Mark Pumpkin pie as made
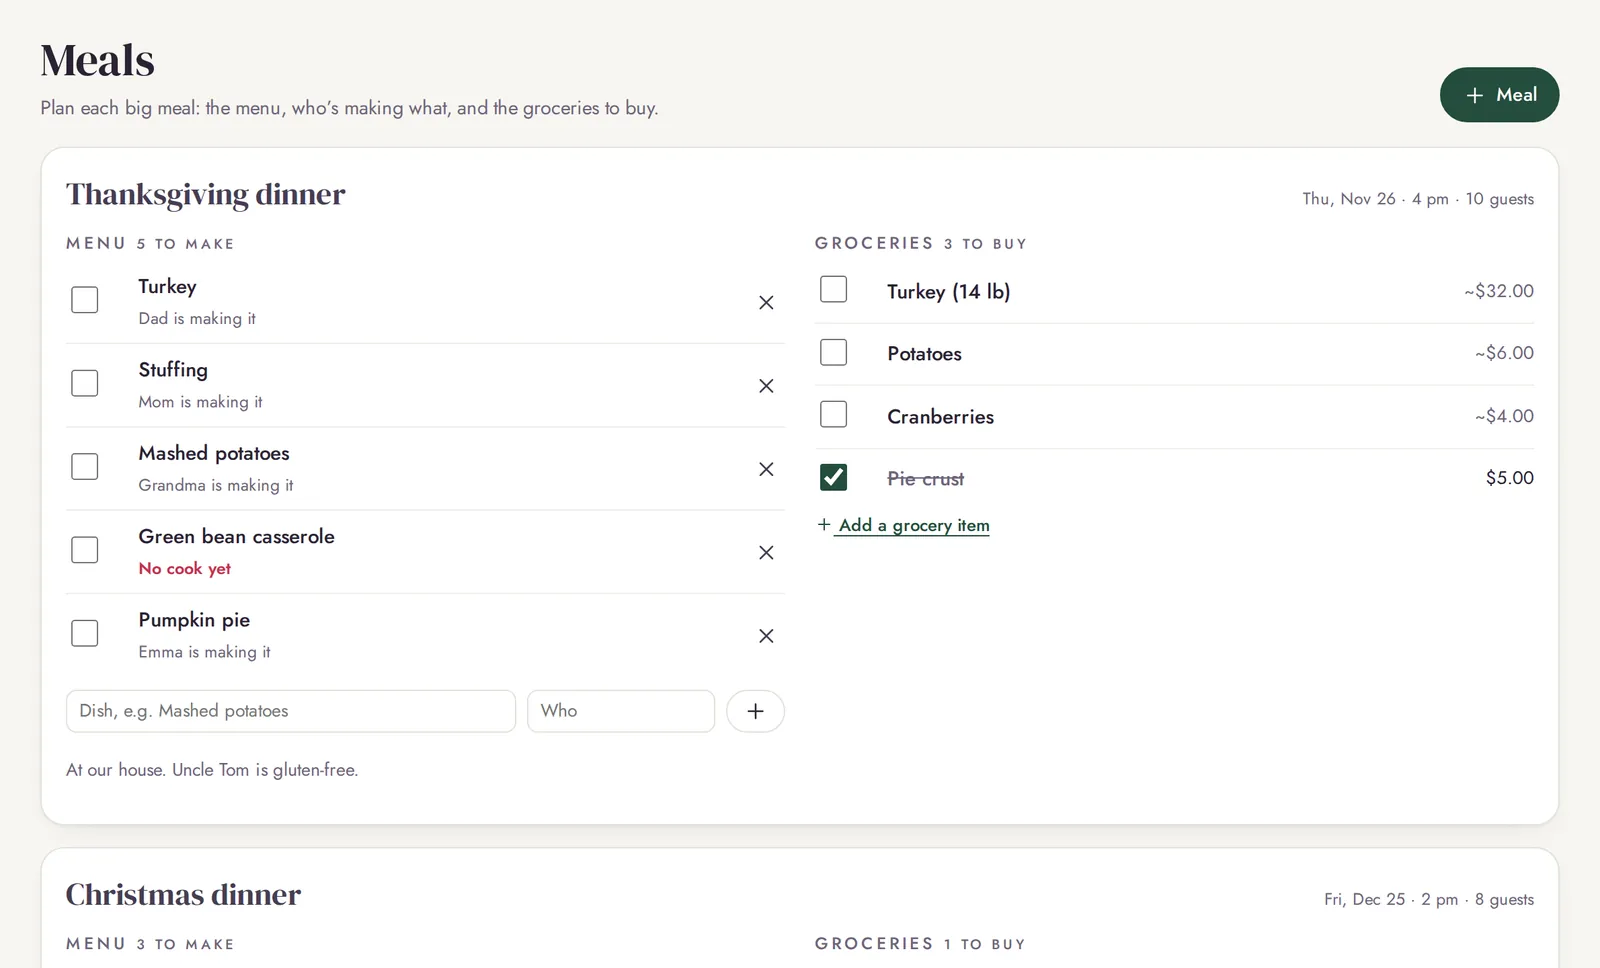The image size is (1600, 968). pyautogui.click(x=85, y=633)
